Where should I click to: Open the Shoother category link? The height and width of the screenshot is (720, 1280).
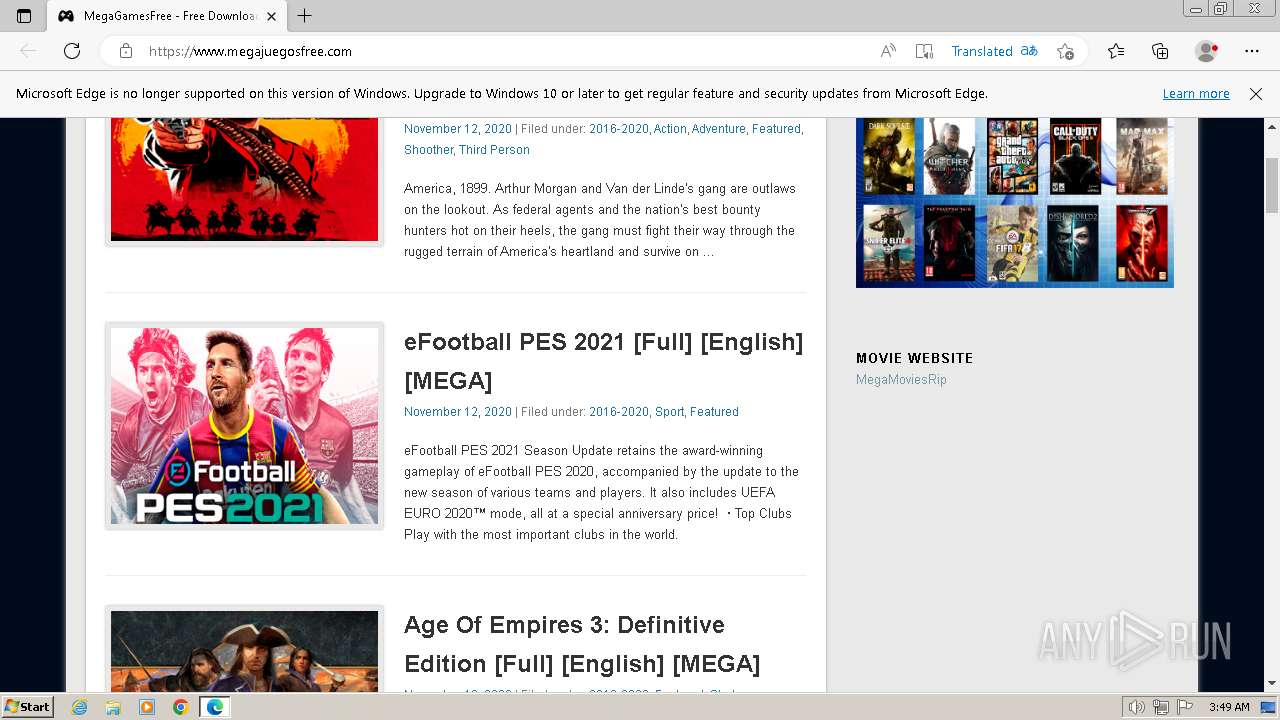coord(428,150)
